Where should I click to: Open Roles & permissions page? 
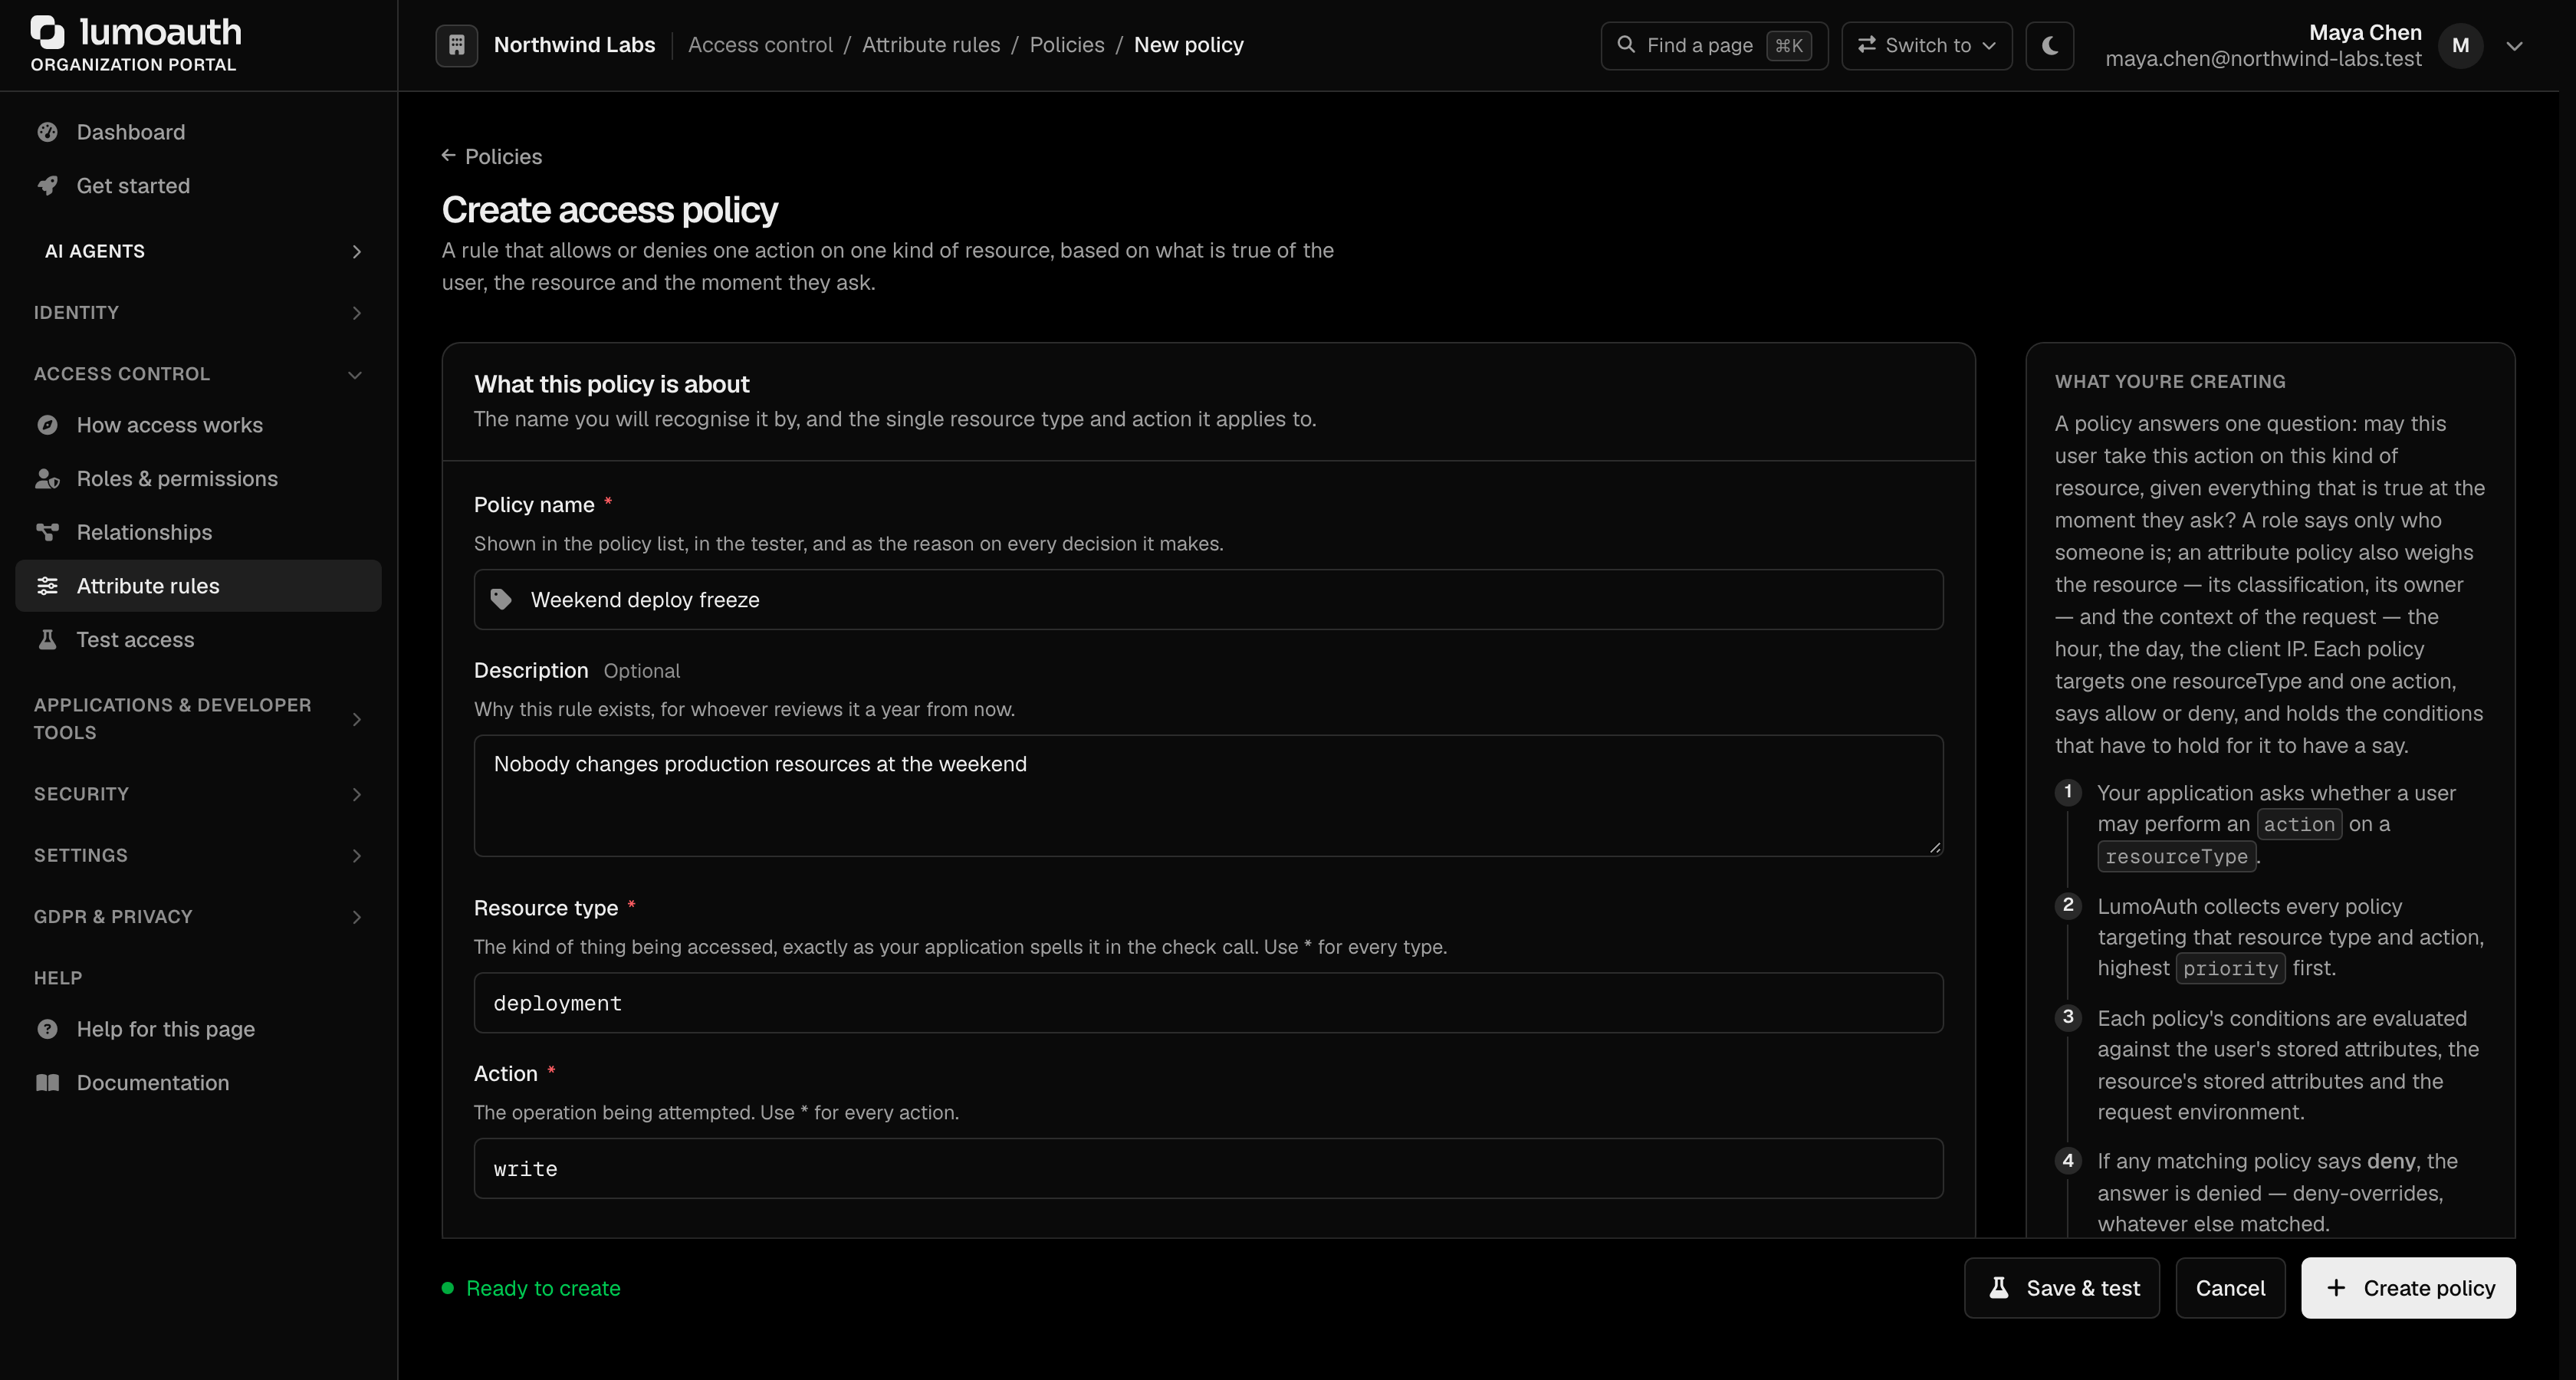point(198,479)
